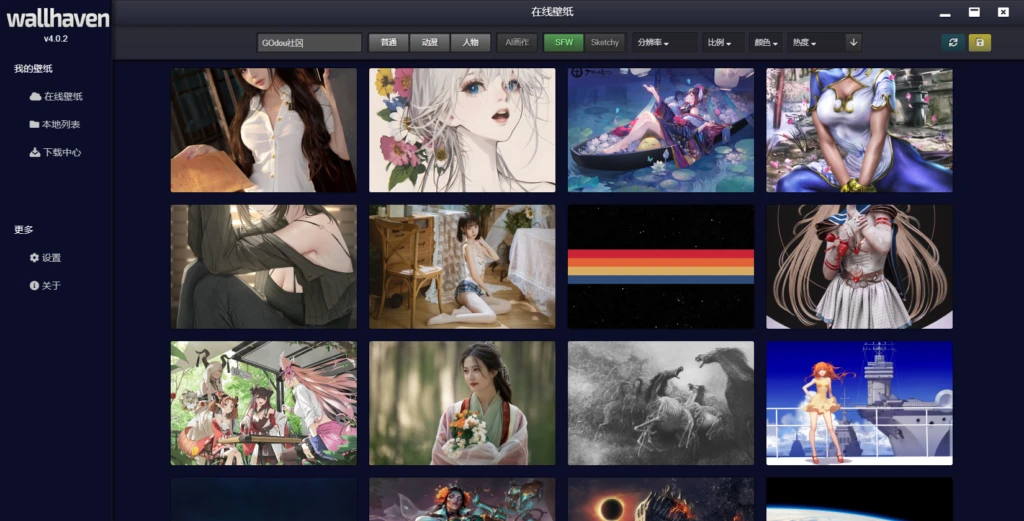This screenshot has height=521, width=1024.
Task: Enable the Sketchy purity filter
Action: pyautogui.click(x=605, y=43)
